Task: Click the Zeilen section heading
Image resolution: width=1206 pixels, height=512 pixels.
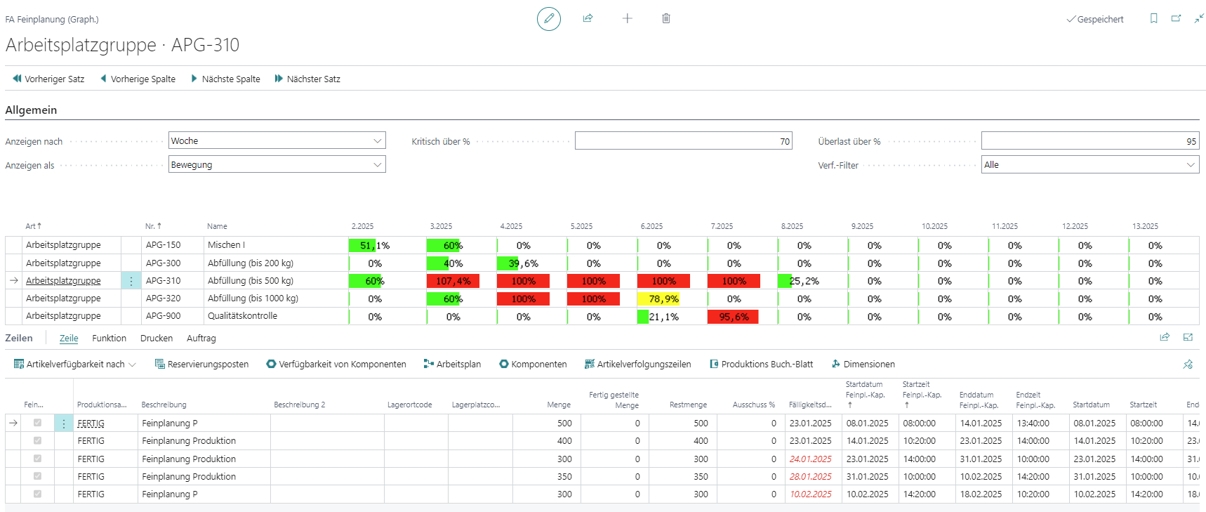Action: (x=19, y=338)
